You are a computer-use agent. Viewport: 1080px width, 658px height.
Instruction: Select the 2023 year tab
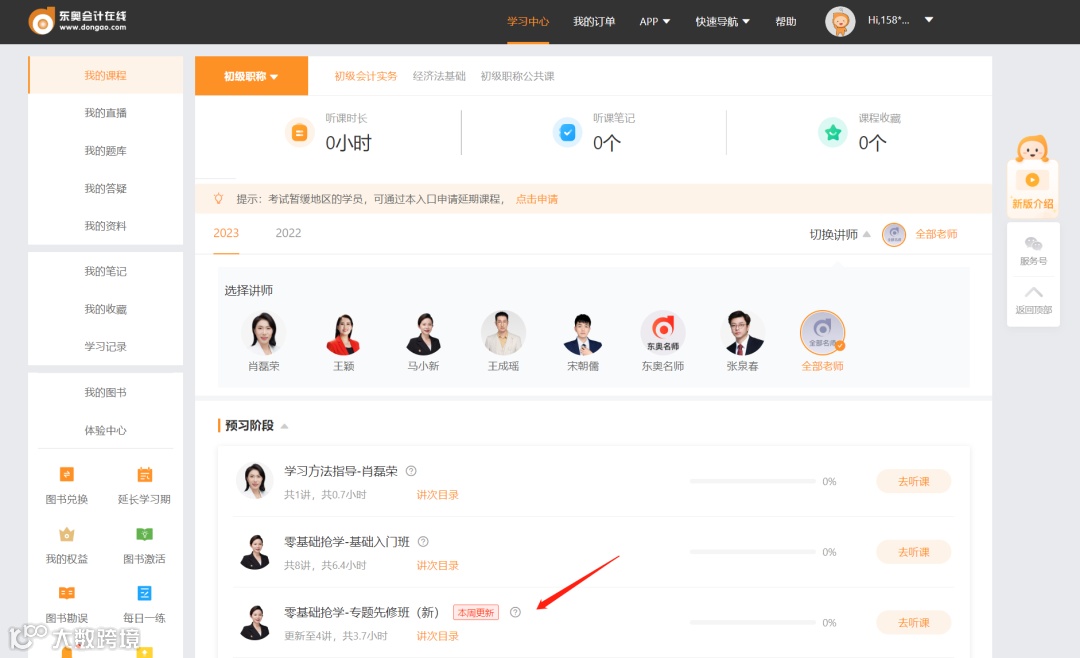click(x=226, y=233)
